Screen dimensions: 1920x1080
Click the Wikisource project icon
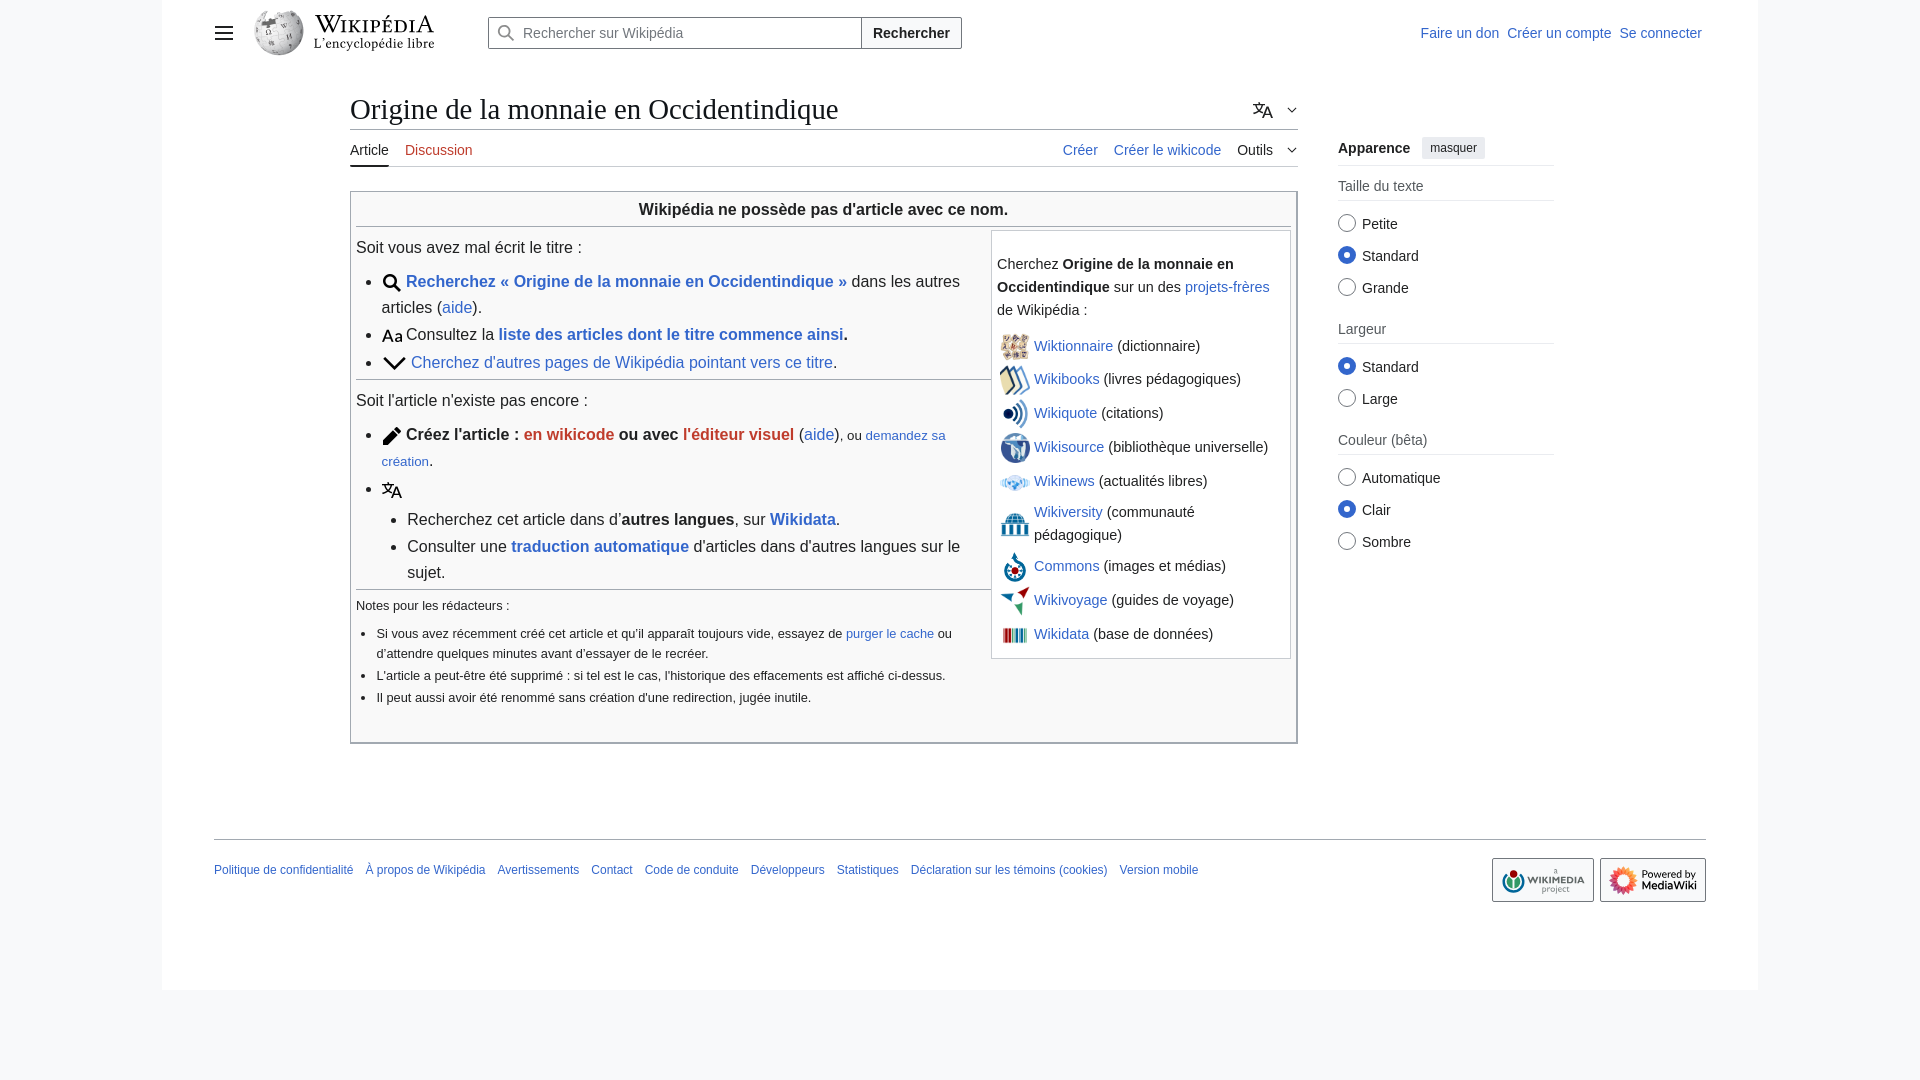pos(1015,448)
